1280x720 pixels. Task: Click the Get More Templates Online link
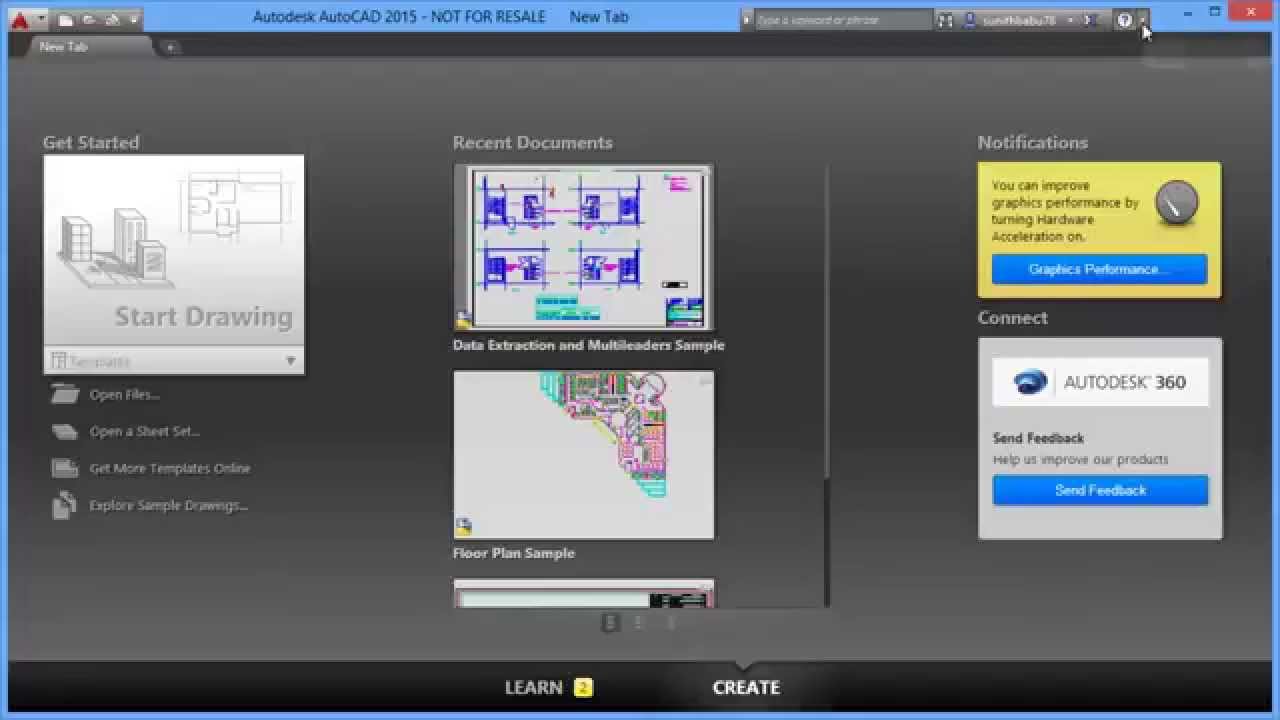point(170,468)
